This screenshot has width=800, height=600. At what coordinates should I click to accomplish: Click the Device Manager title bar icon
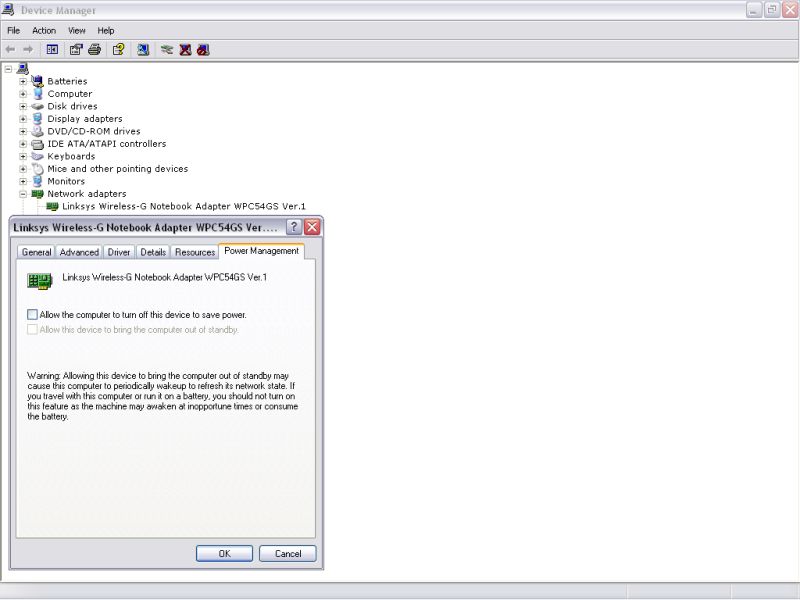[8, 10]
